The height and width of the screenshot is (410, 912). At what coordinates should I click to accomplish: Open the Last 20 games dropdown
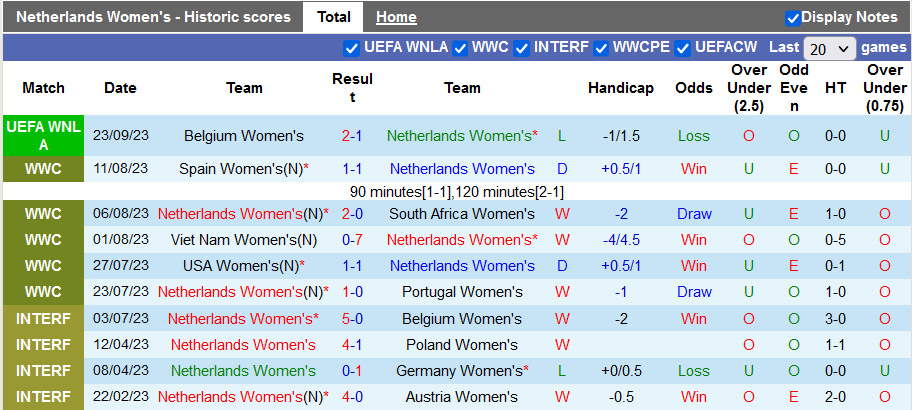point(829,48)
